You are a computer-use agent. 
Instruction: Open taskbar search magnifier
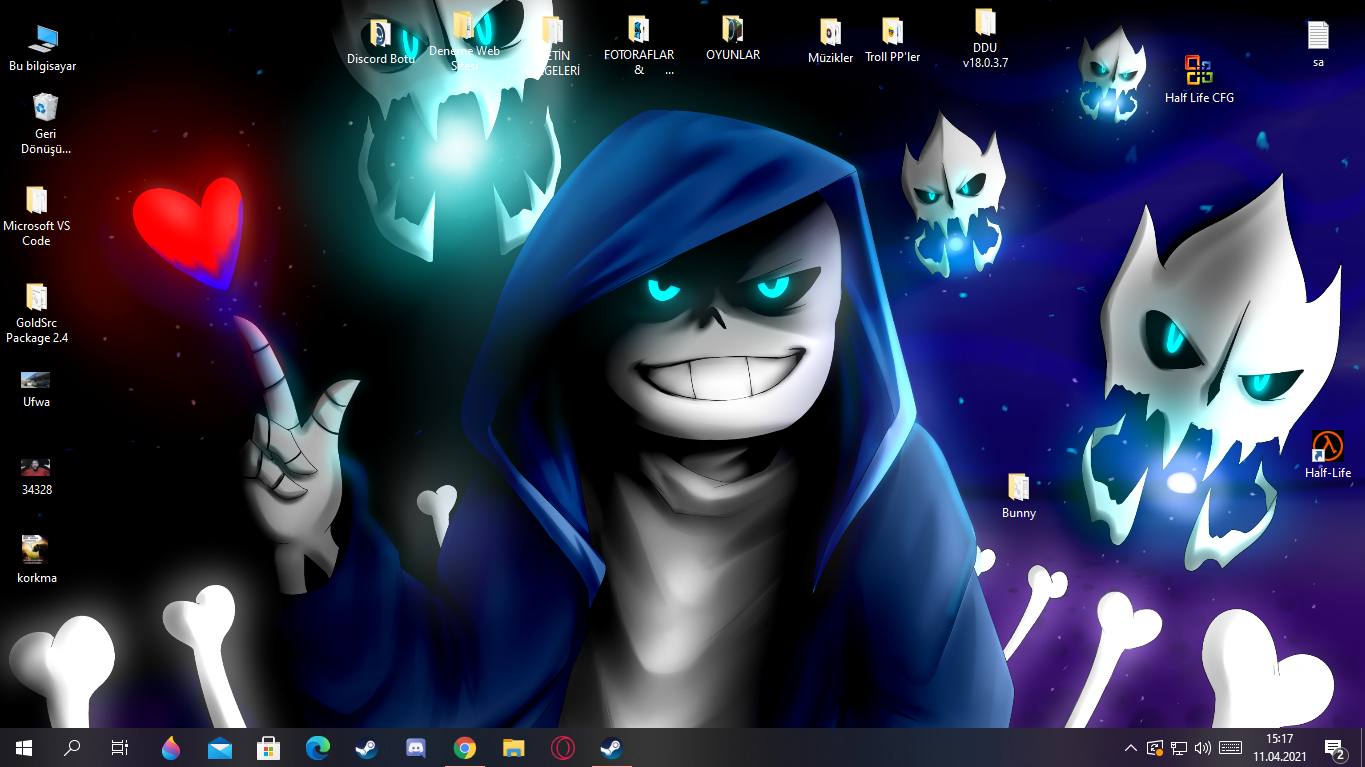[x=72, y=747]
